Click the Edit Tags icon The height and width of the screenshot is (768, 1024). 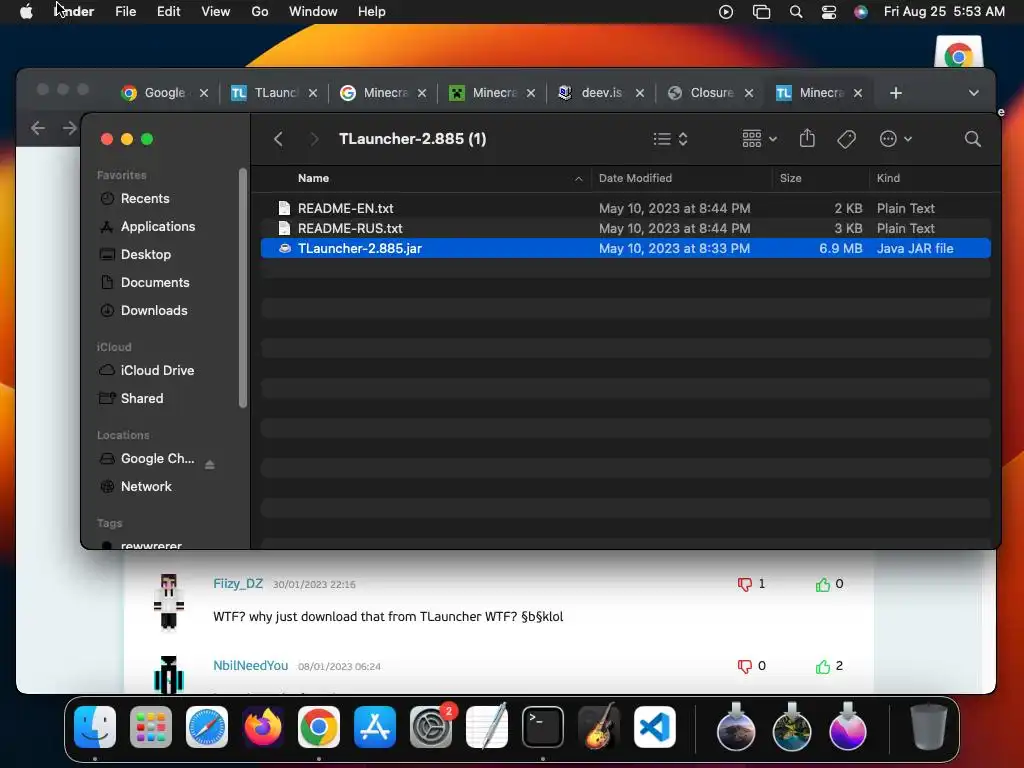tap(846, 139)
